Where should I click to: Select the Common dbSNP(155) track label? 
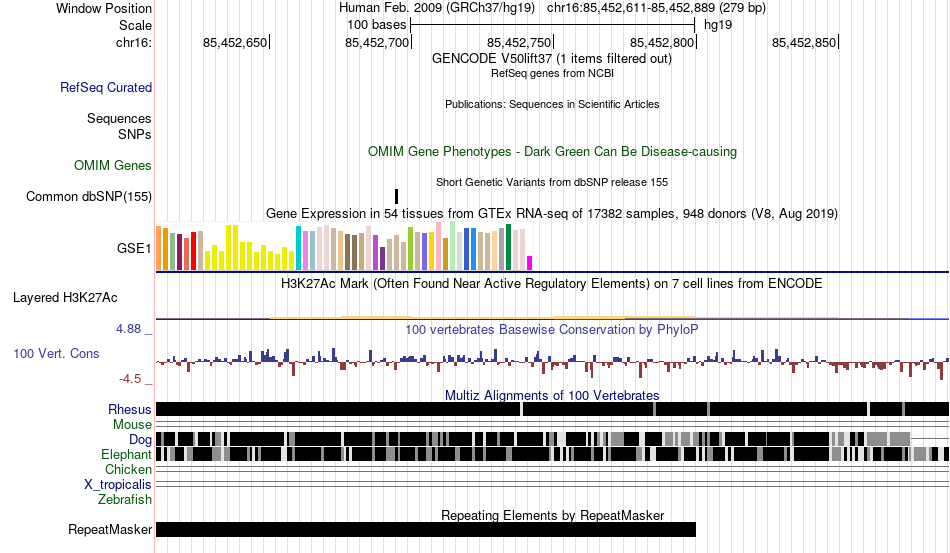pos(89,196)
